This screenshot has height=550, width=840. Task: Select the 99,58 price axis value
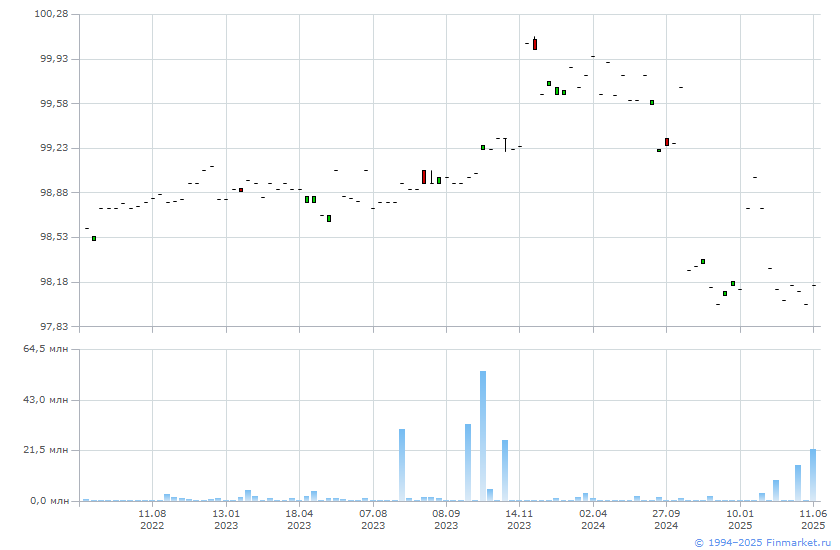click(x=54, y=103)
